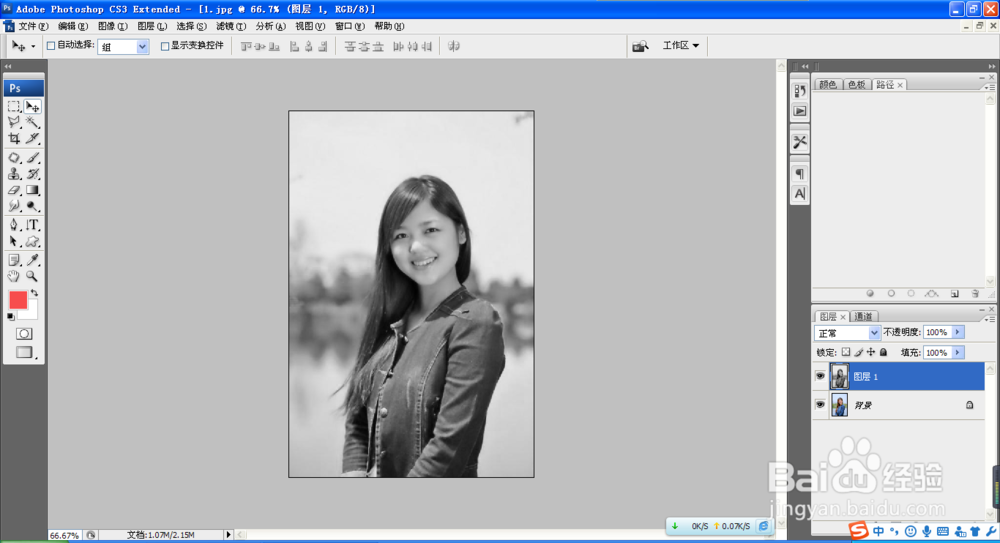Open the 图像 menu
Screen dimensions: 1000x543
pos(112,26)
